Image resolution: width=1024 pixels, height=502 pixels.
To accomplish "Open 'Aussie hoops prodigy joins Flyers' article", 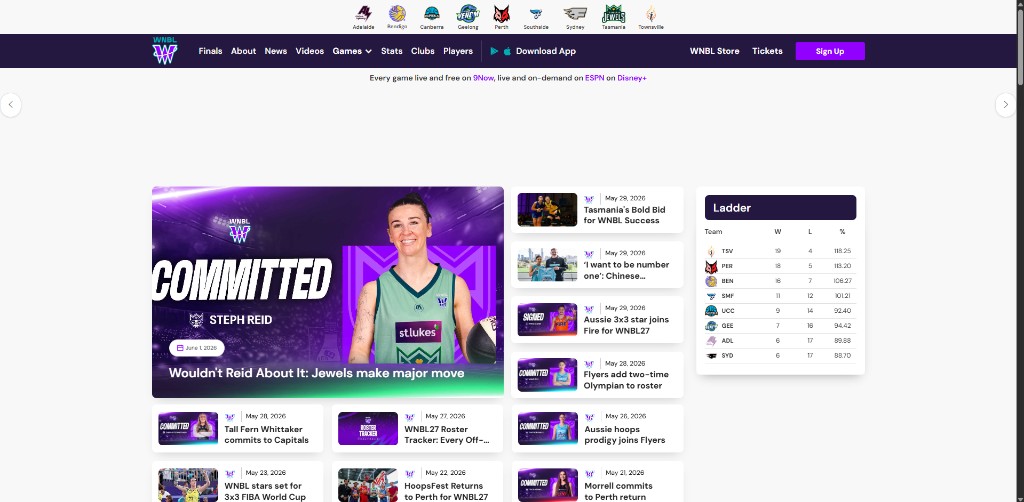I will click(598, 428).
